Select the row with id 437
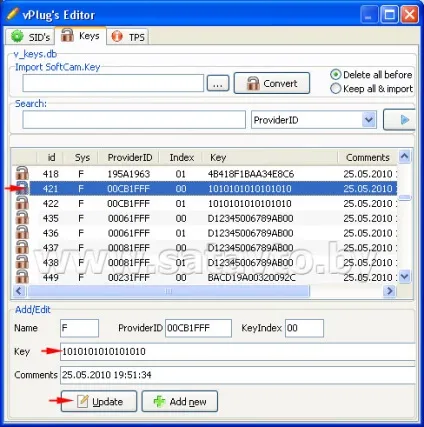 205,248
